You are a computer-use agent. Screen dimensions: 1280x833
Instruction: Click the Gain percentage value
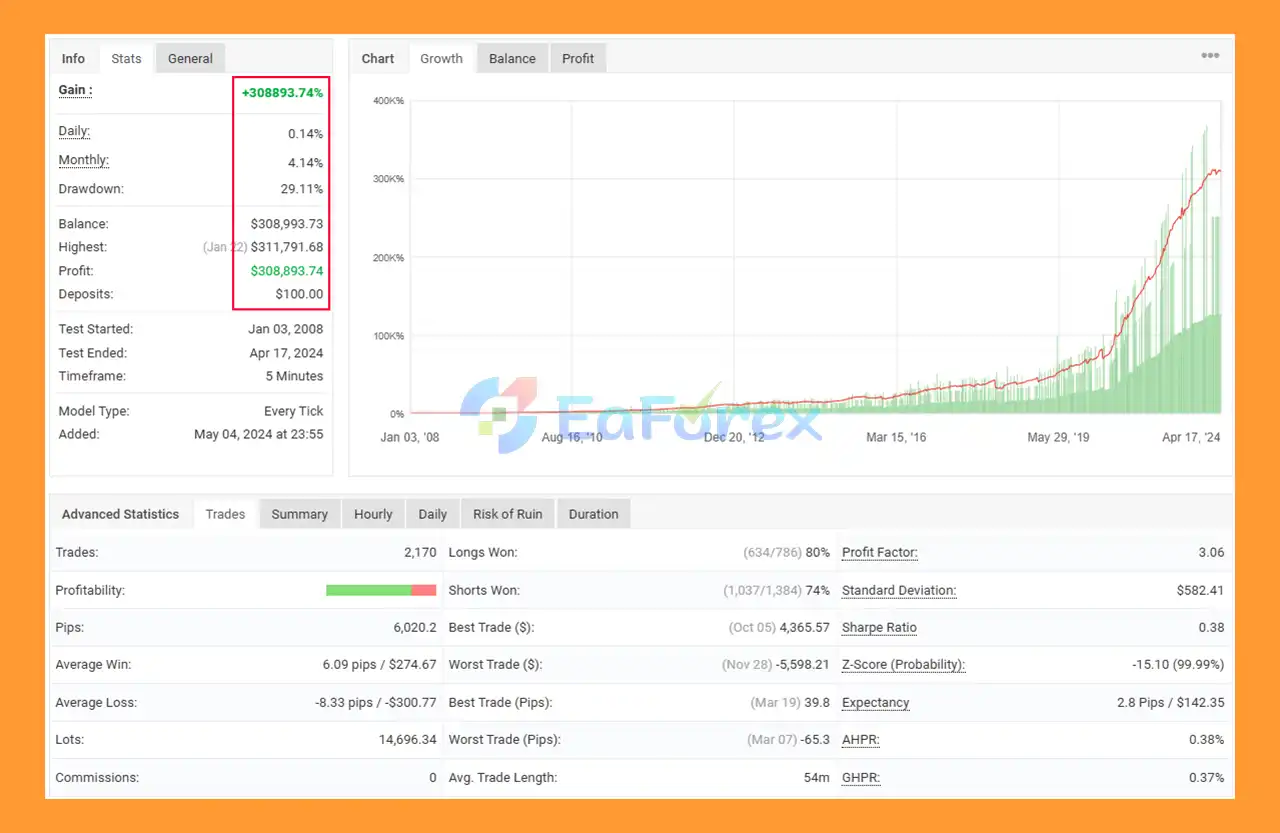(x=282, y=92)
